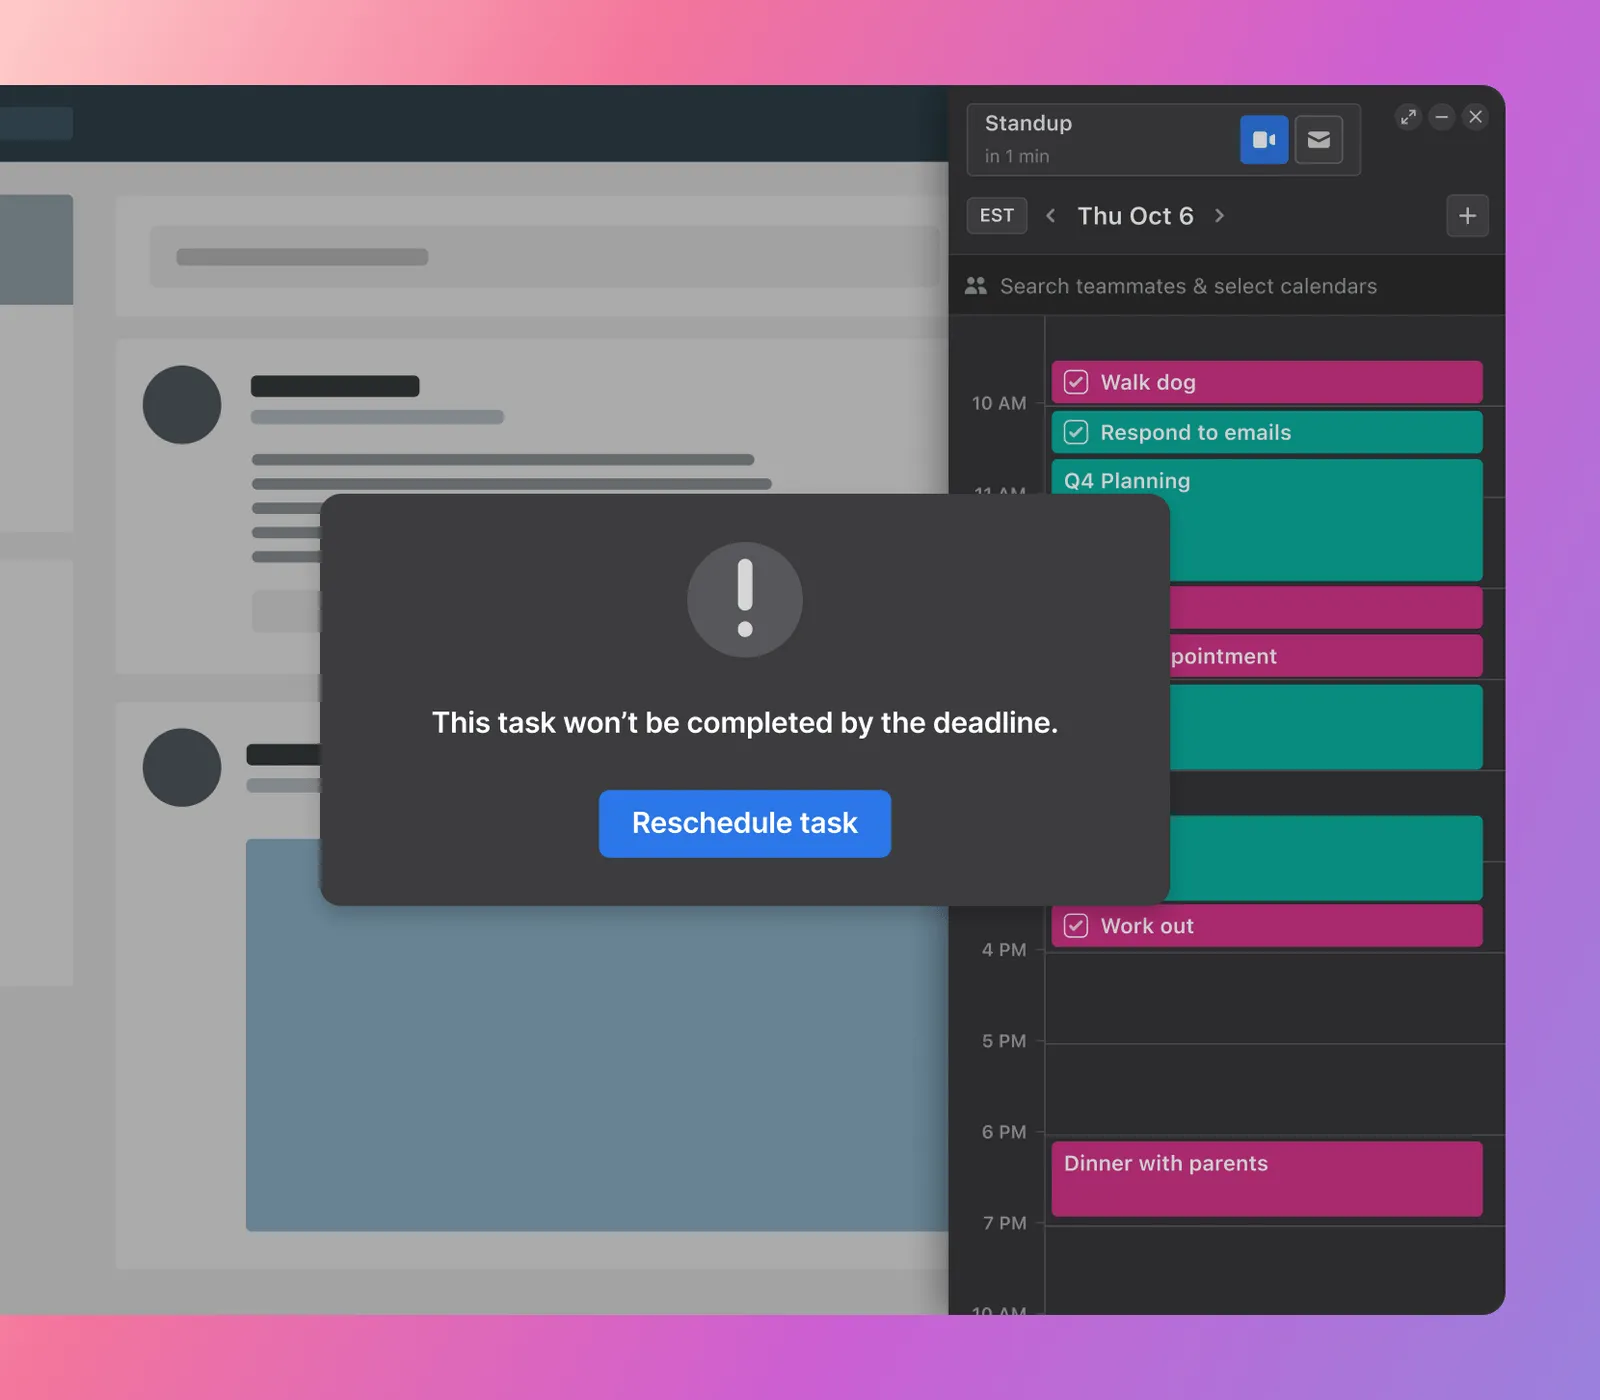Screen dimensions: 1600x1400
Task: Join the Standup video call
Action: tap(1264, 140)
